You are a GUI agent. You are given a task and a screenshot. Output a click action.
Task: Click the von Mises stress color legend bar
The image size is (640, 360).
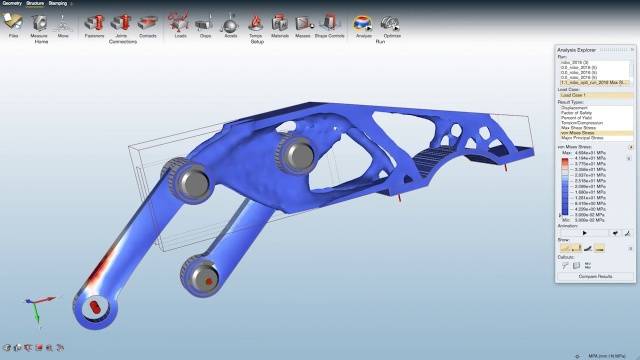point(565,186)
